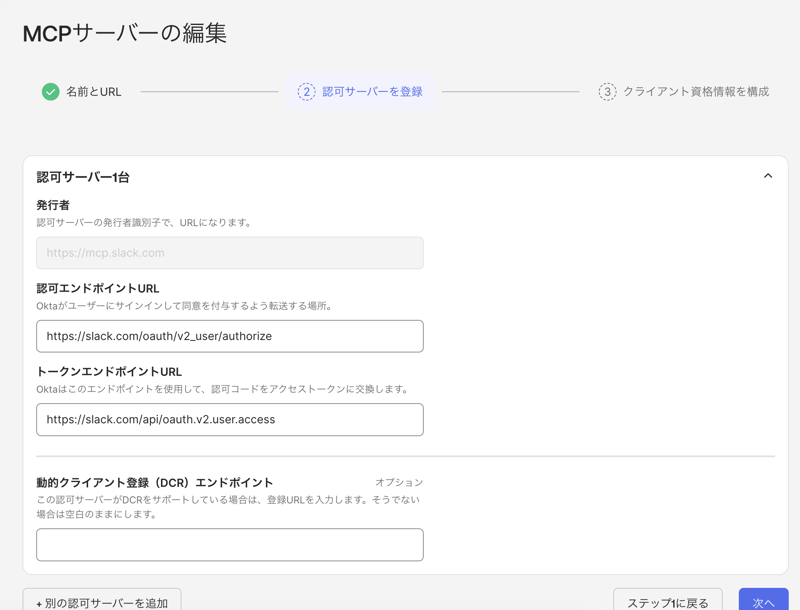Click the description starting with Oktaはこのエンドポイント
Image resolution: width=800 pixels, height=610 pixels.
point(223,389)
